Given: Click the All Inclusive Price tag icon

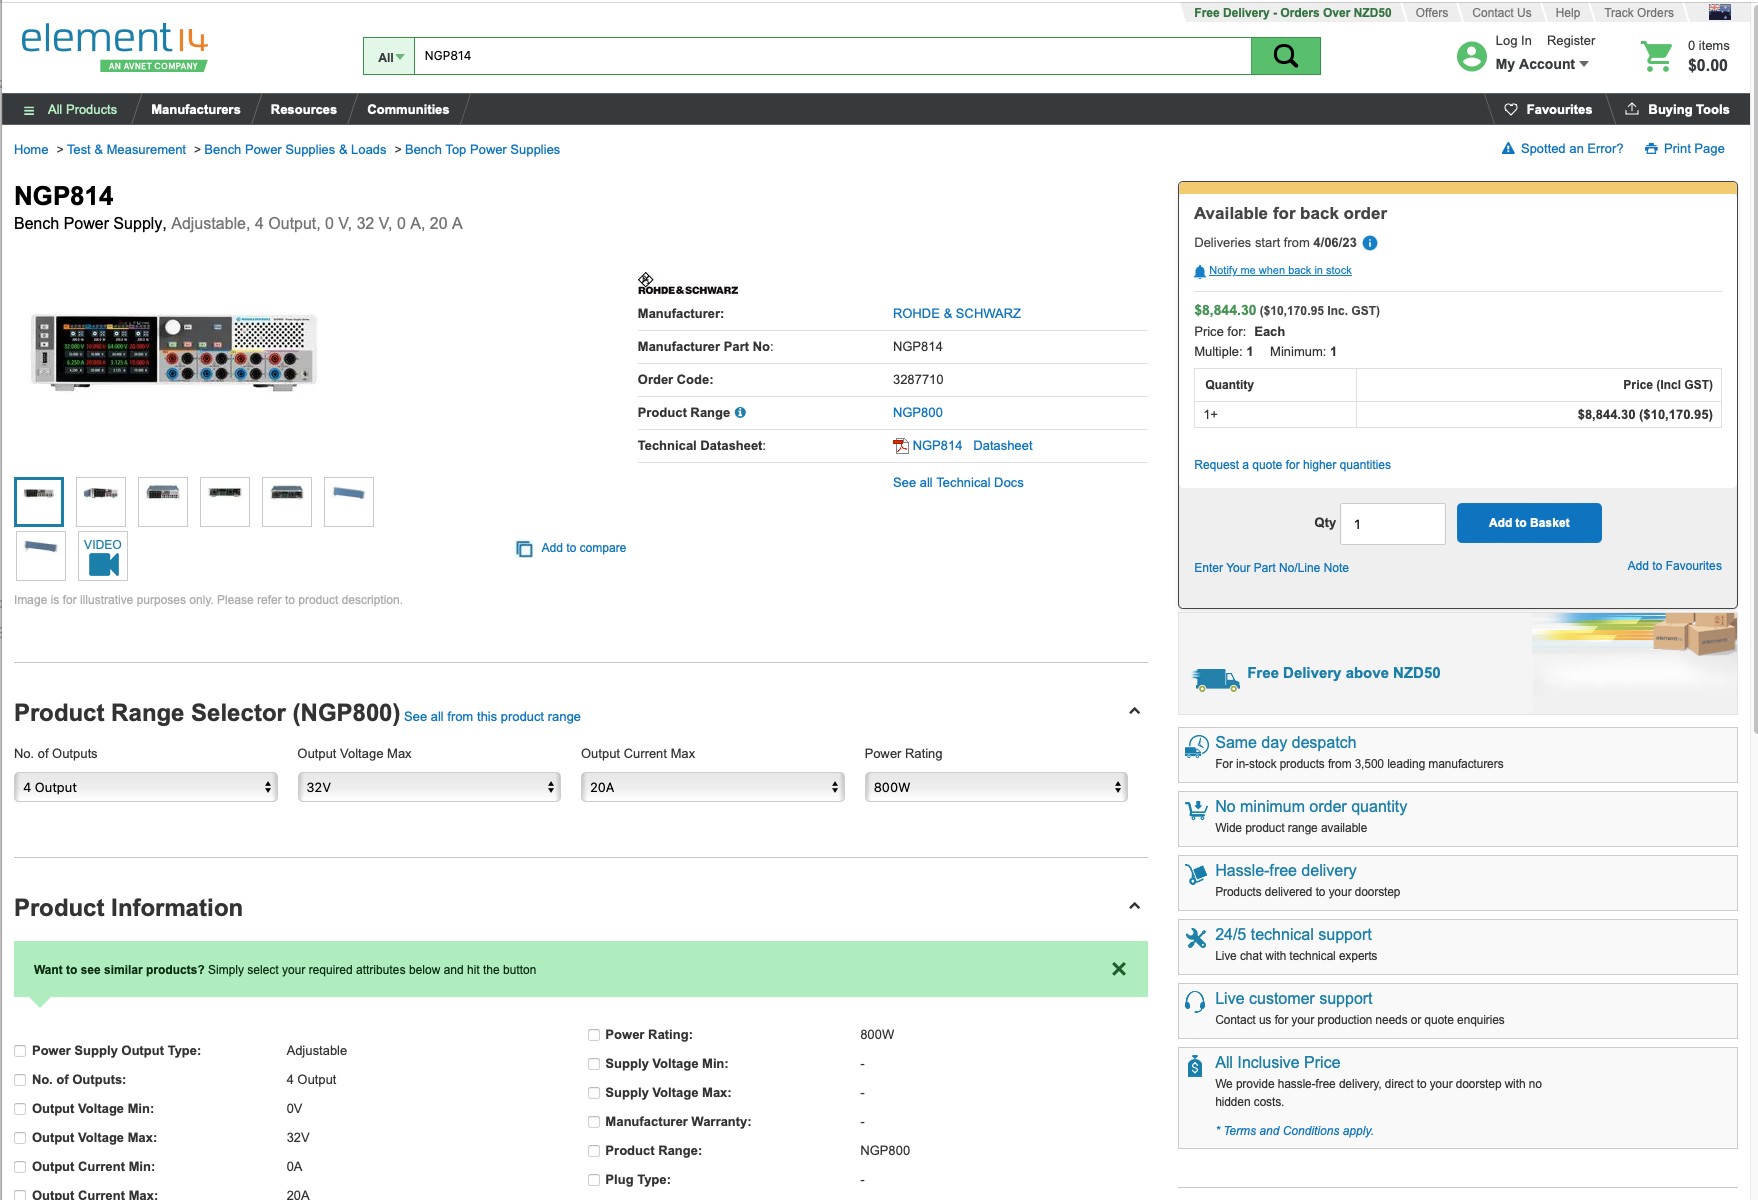Looking at the screenshot, I should pyautogui.click(x=1195, y=1066).
